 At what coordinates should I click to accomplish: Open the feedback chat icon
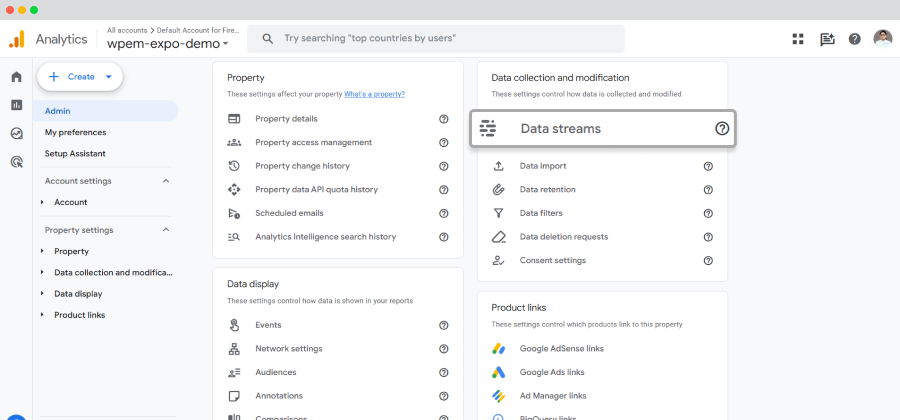[x=827, y=39]
